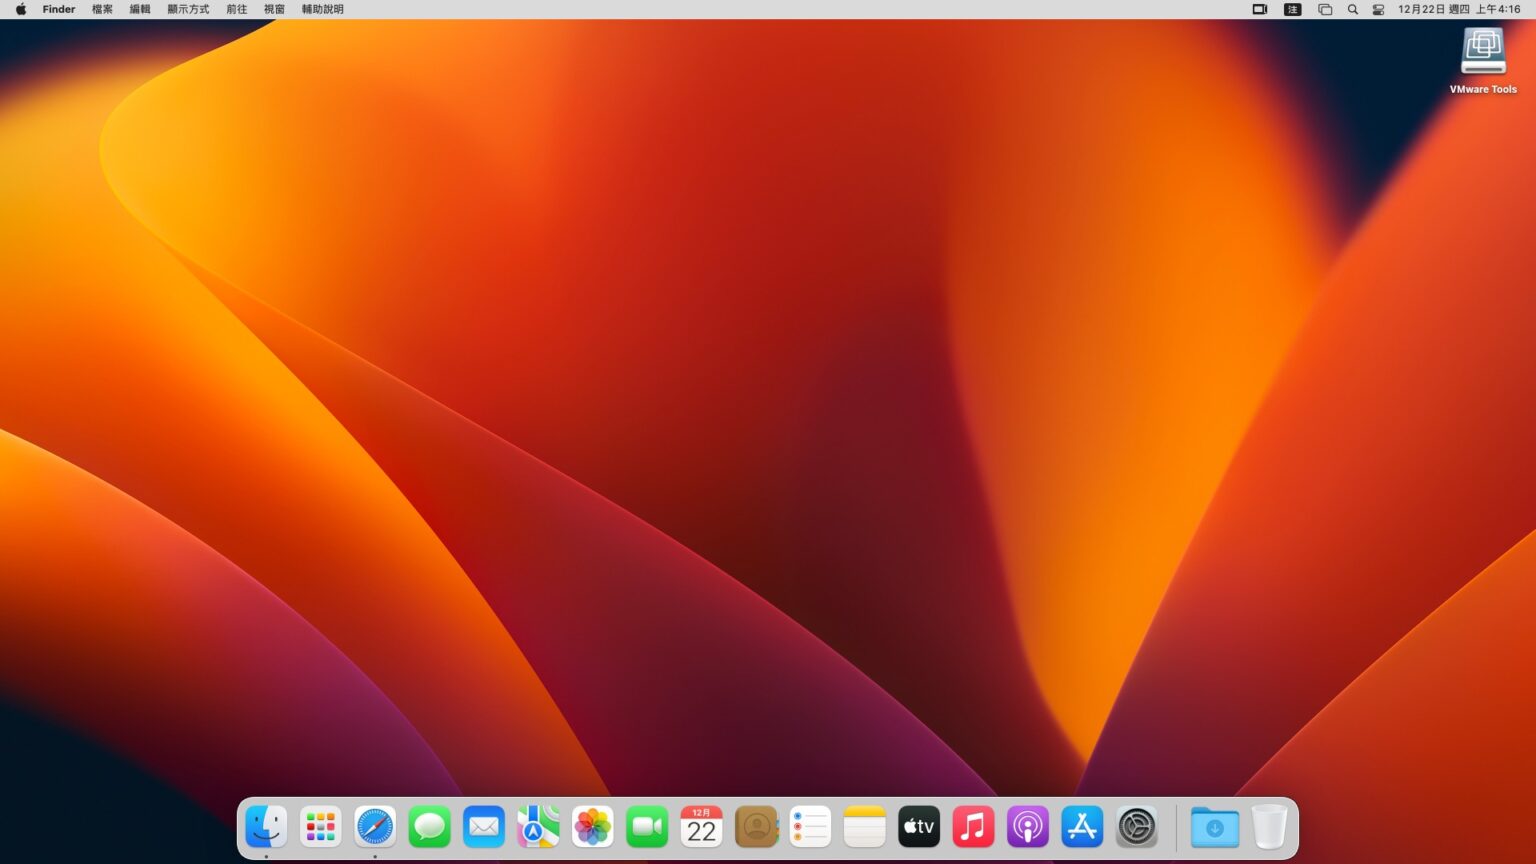Launch the App Store
This screenshot has height=864, width=1536.
tap(1082, 827)
